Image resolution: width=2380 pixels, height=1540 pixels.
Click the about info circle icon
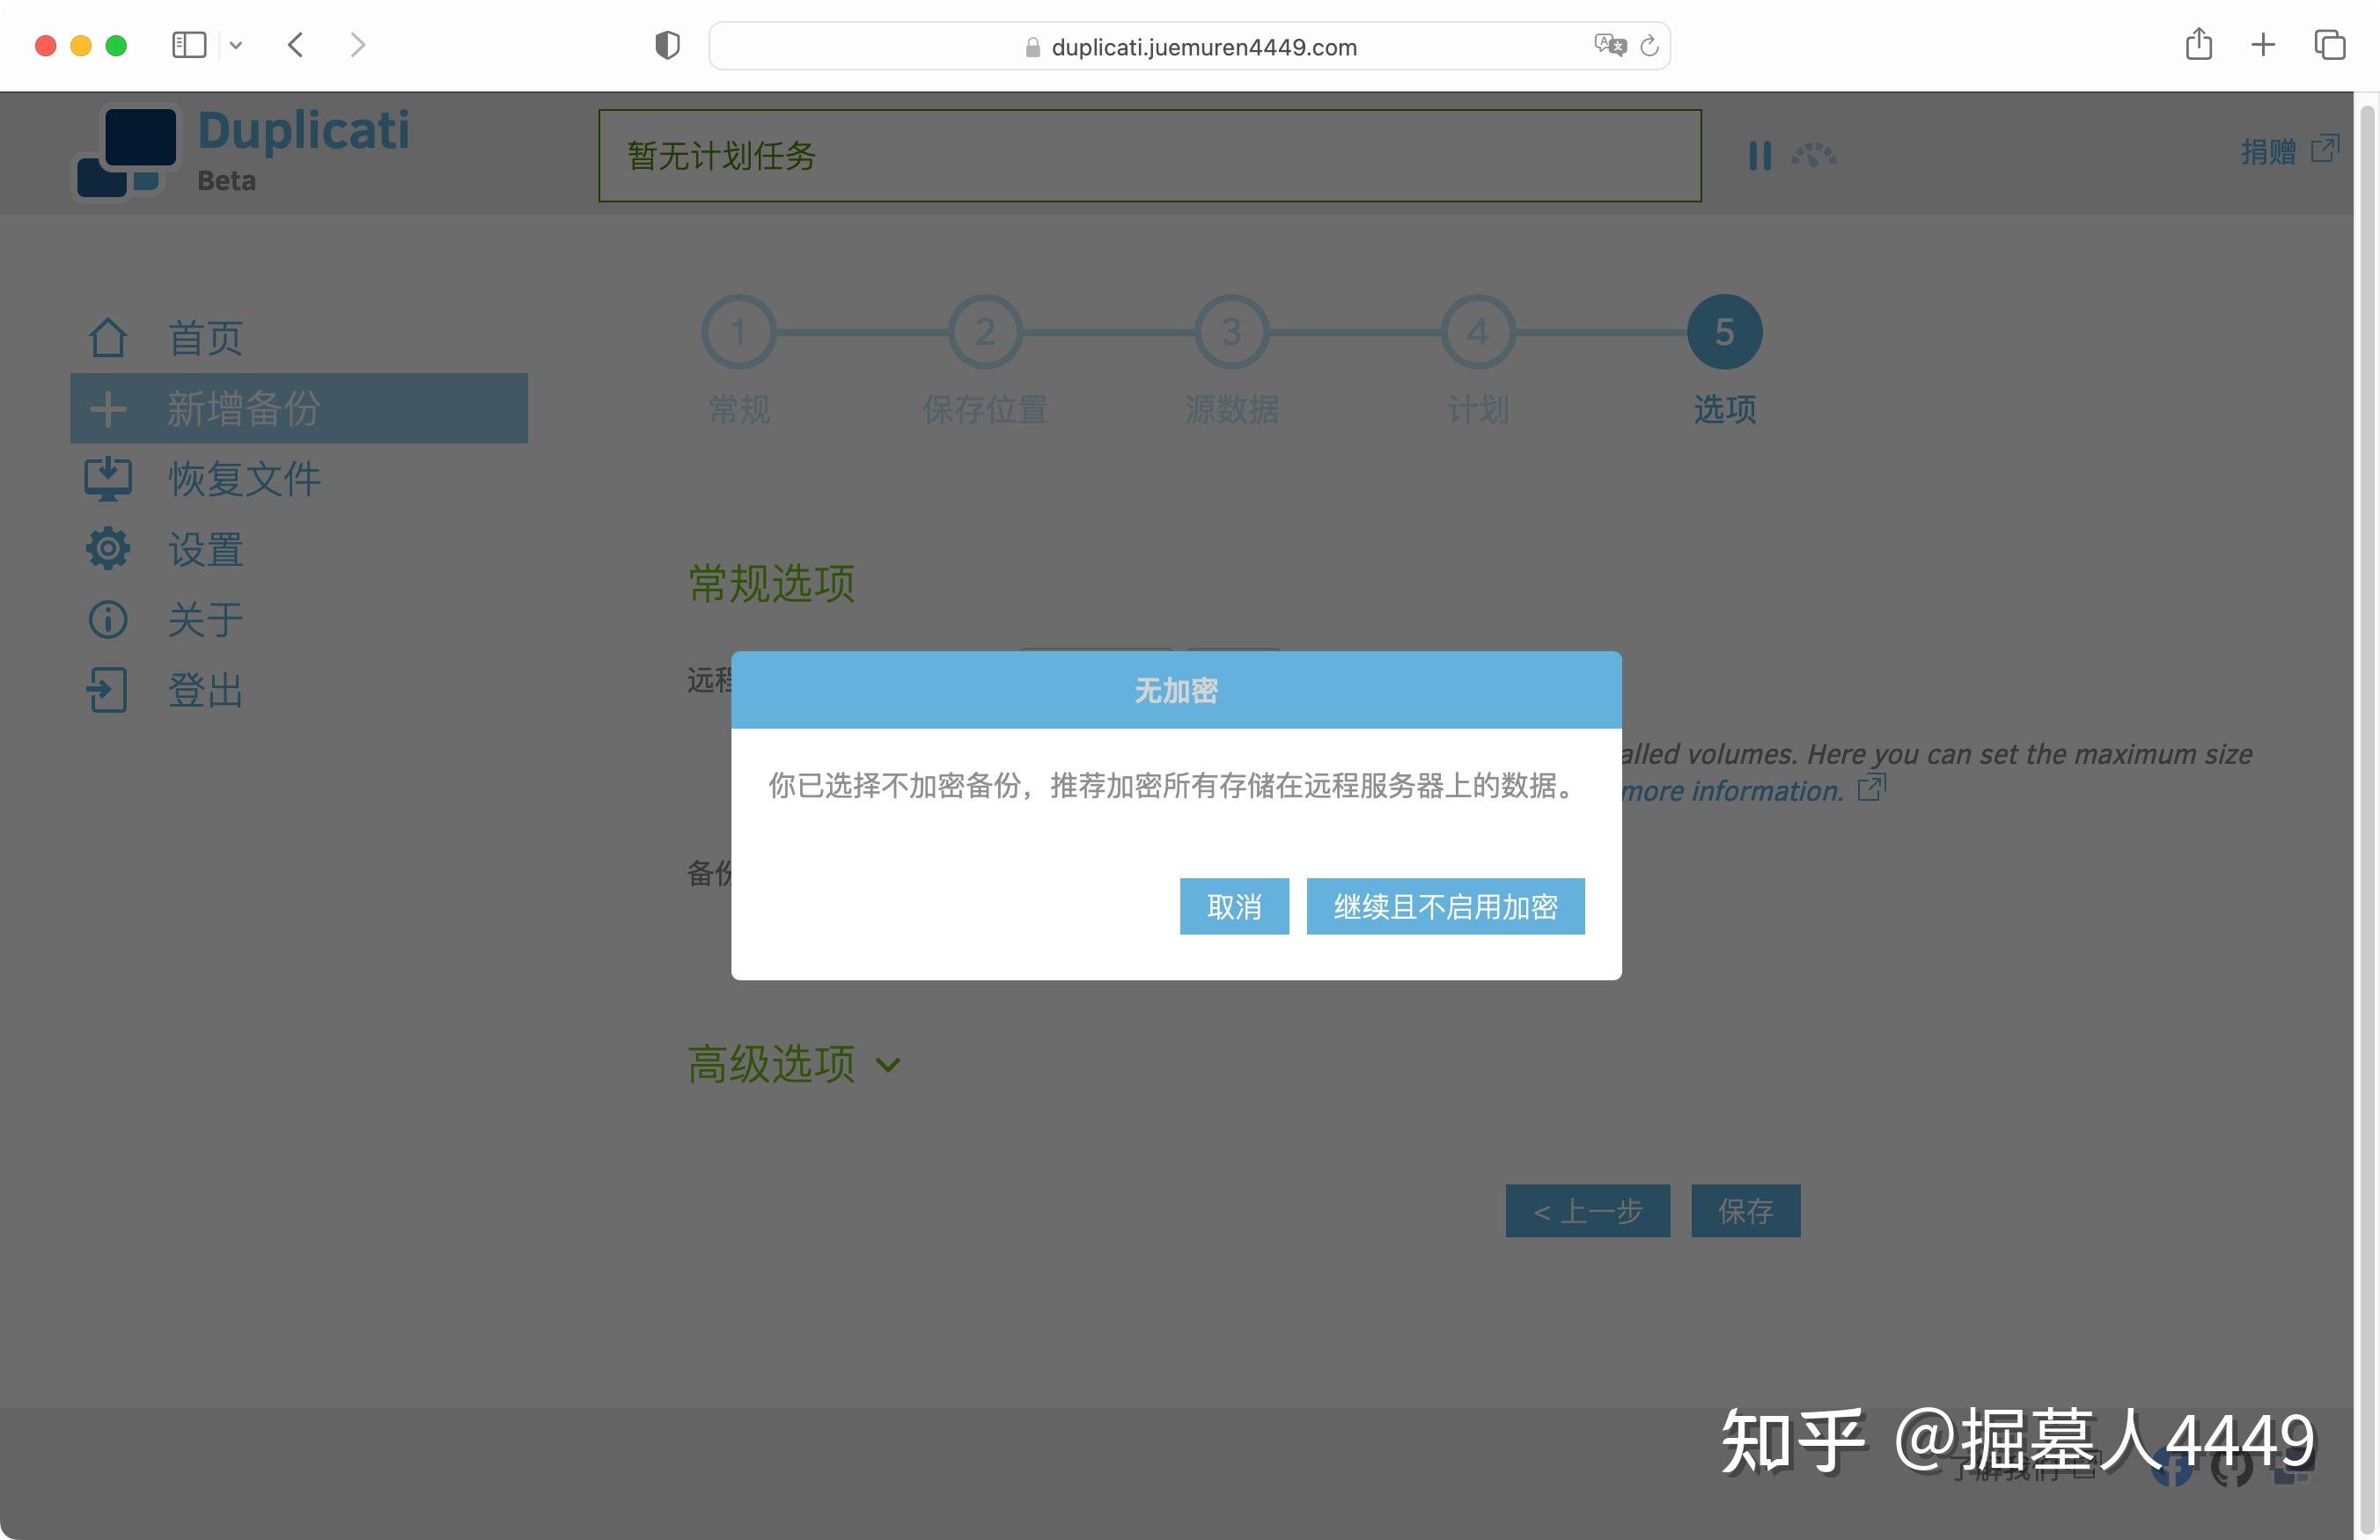[x=108, y=620]
